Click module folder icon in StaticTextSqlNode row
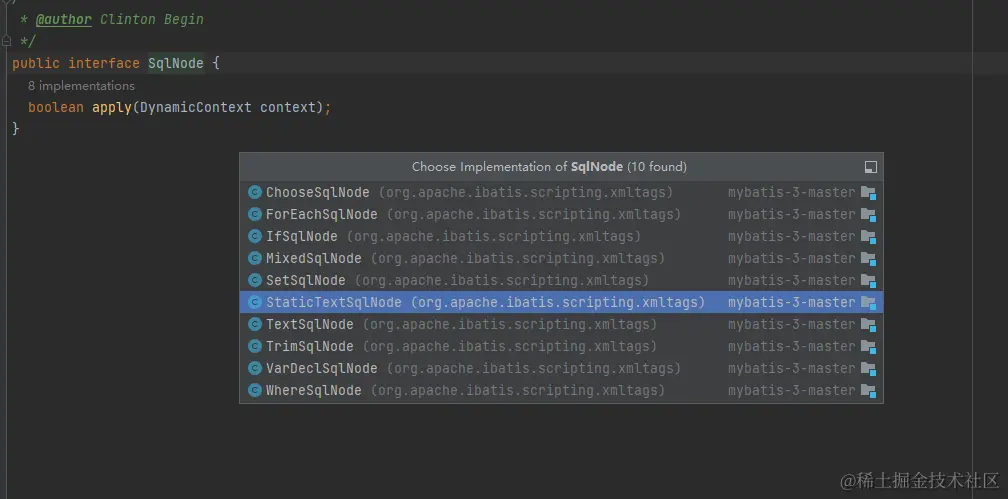1008x499 pixels. coord(868,303)
